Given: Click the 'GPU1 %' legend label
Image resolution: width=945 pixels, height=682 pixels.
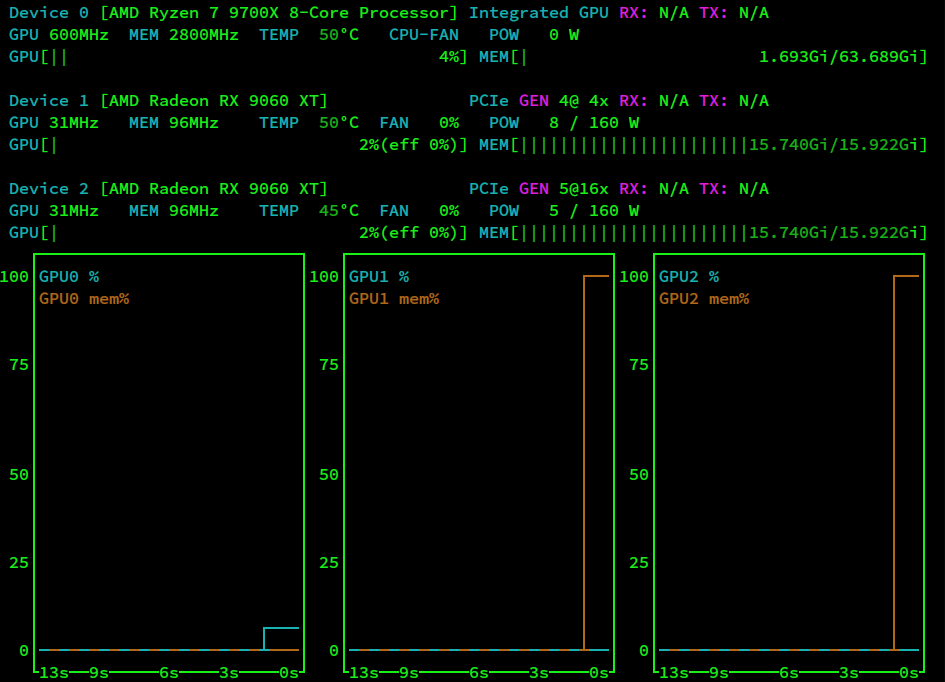Looking at the screenshot, I should [x=379, y=277].
